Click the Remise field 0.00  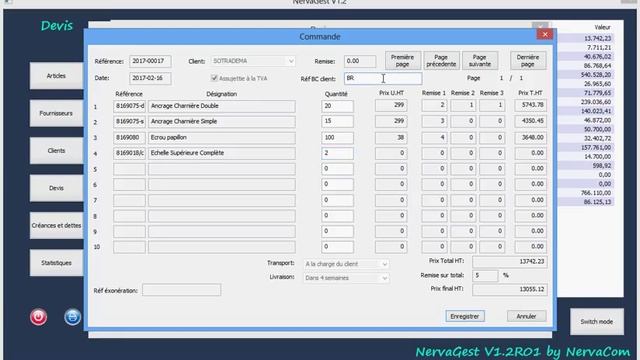360,61
